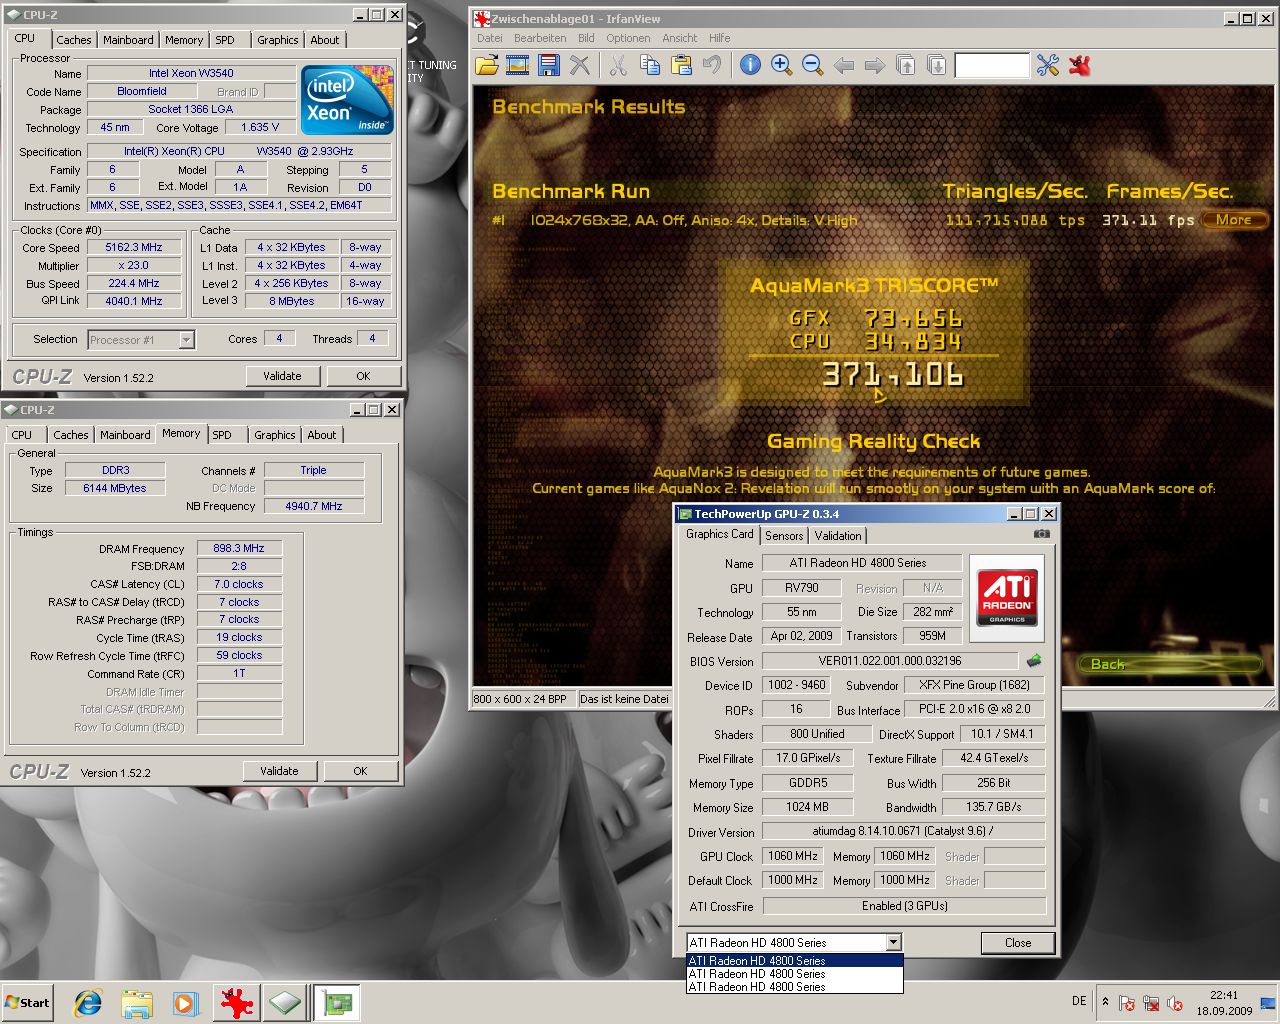Open the Ansicht menu in IrfanView
The height and width of the screenshot is (1024, 1280).
[x=680, y=38]
